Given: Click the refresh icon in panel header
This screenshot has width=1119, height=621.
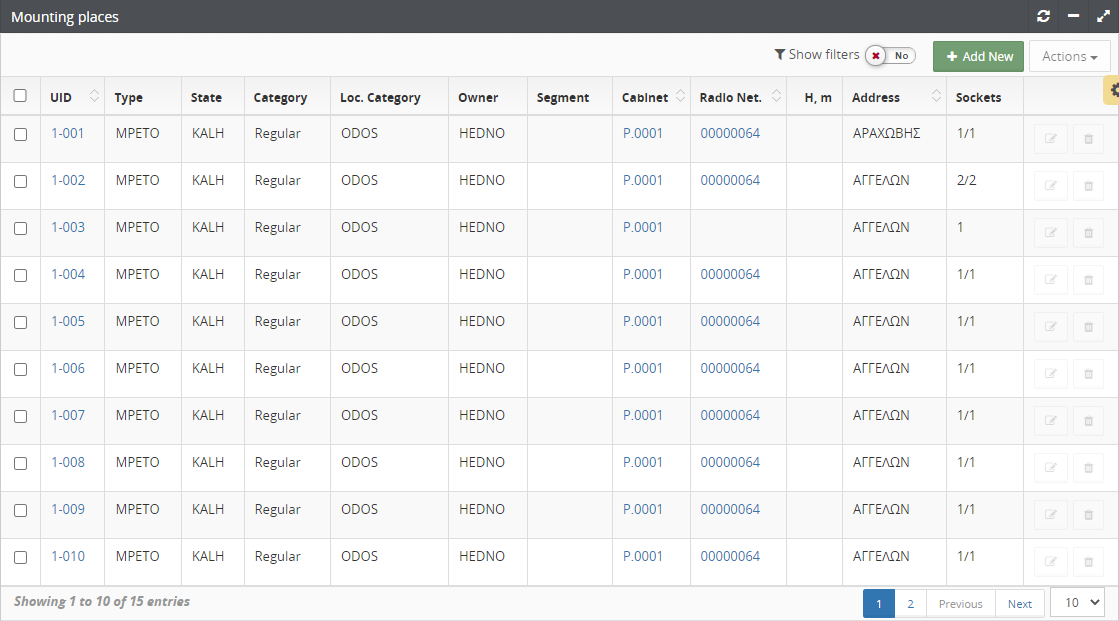Looking at the screenshot, I should pyautogui.click(x=1044, y=16).
